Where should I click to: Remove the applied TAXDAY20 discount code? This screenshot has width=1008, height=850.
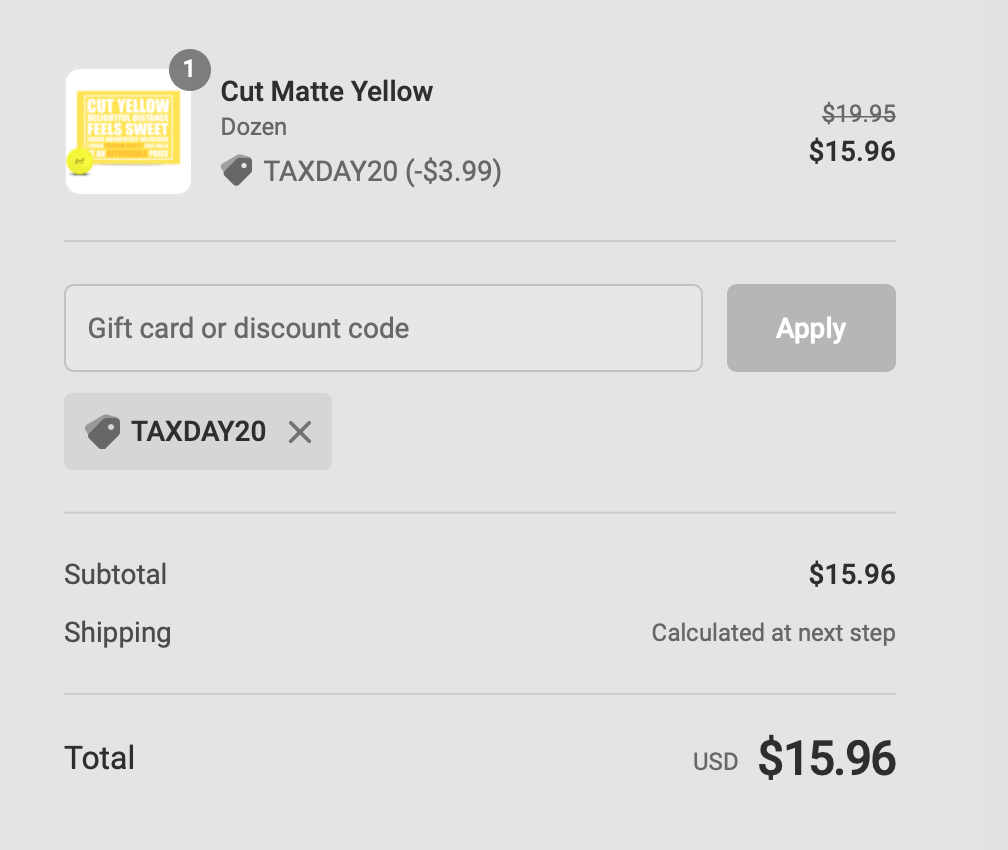pos(300,432)
